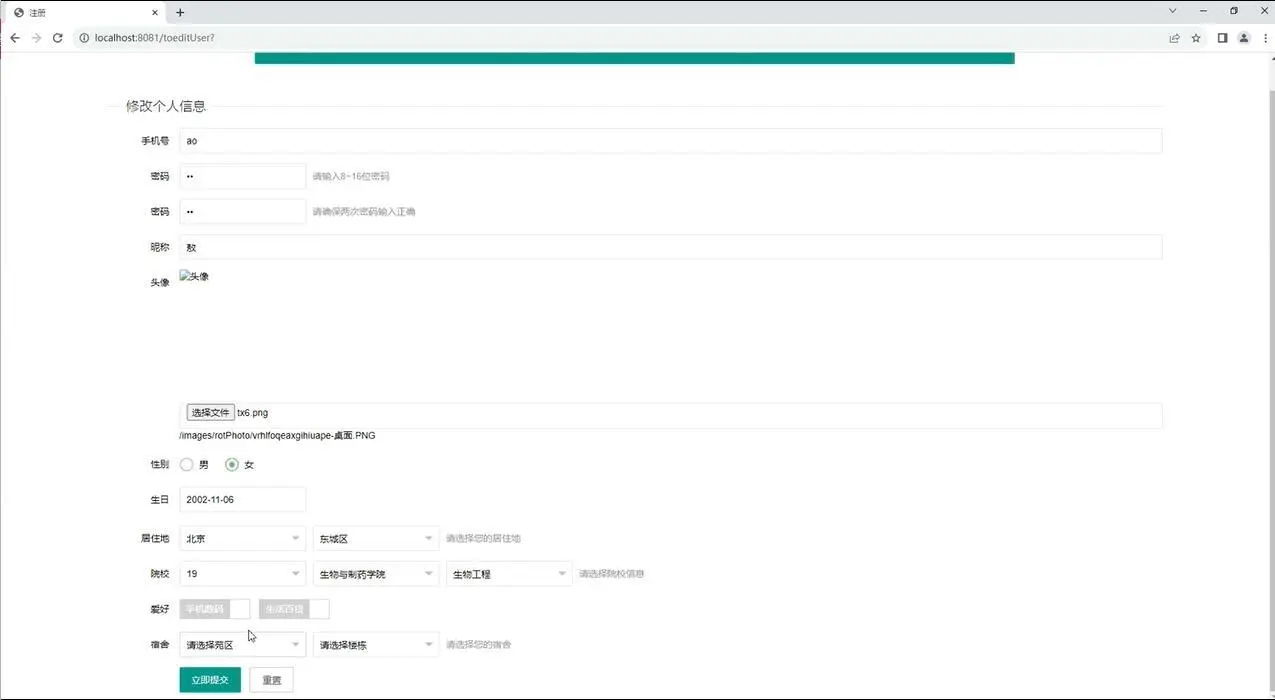Screen dimensions: 1275x700
Task: Click the browser back arrow icon
Action: pos(14,37)
